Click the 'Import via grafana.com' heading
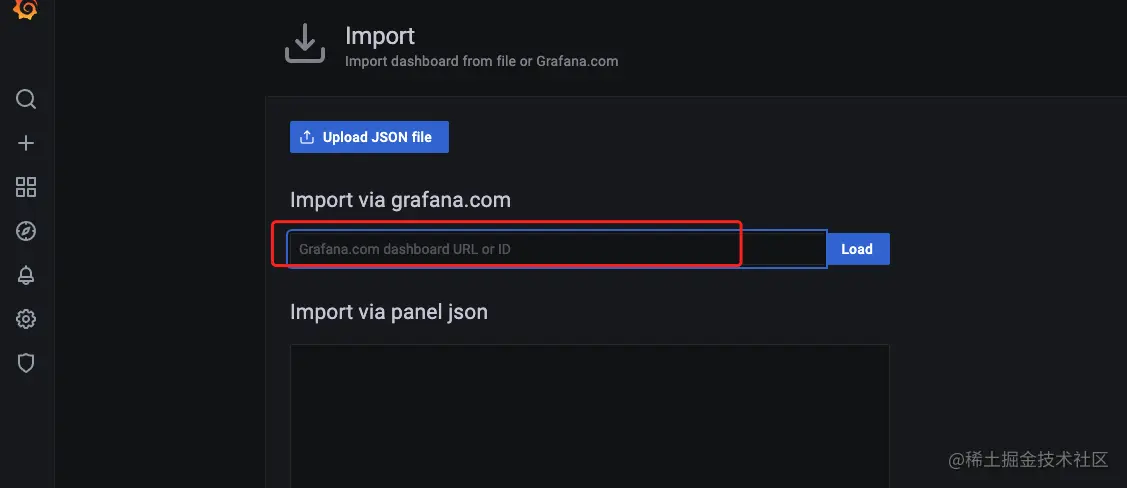1127x488 pixels. coord(400,200)
